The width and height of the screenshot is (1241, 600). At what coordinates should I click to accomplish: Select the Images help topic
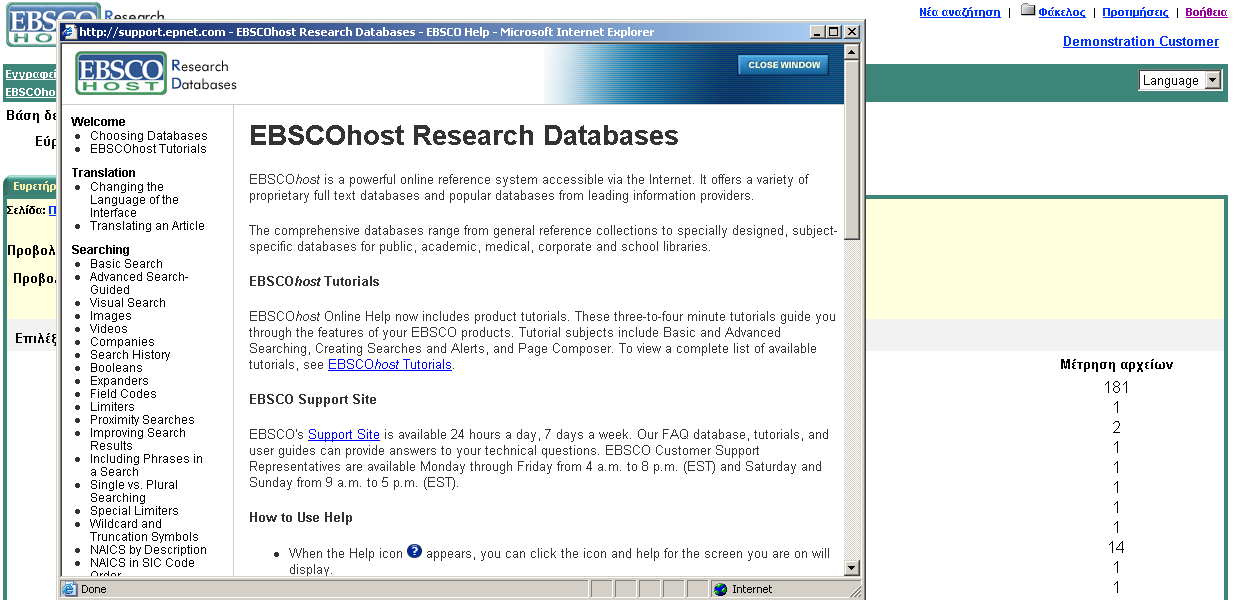coord(110,316)
